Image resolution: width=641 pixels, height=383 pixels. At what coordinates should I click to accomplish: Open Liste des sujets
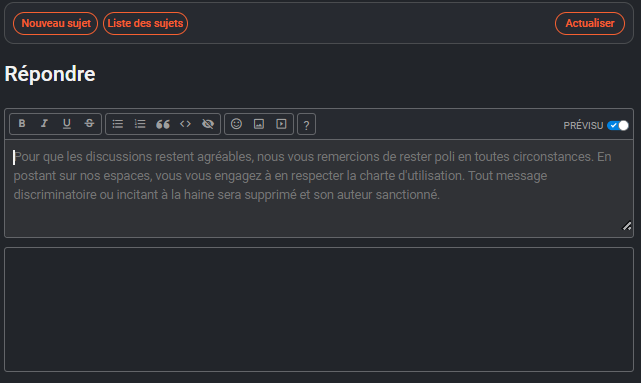point(145,23)
